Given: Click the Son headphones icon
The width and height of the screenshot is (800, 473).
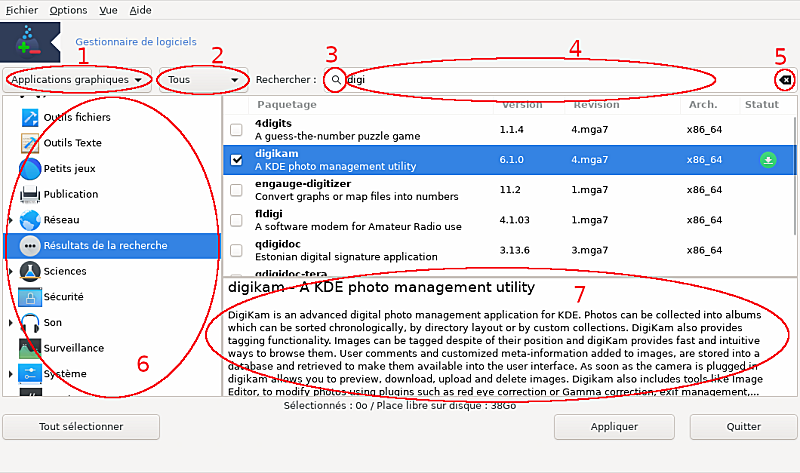Looking at the screenshot, I should (x=30, y=323).
